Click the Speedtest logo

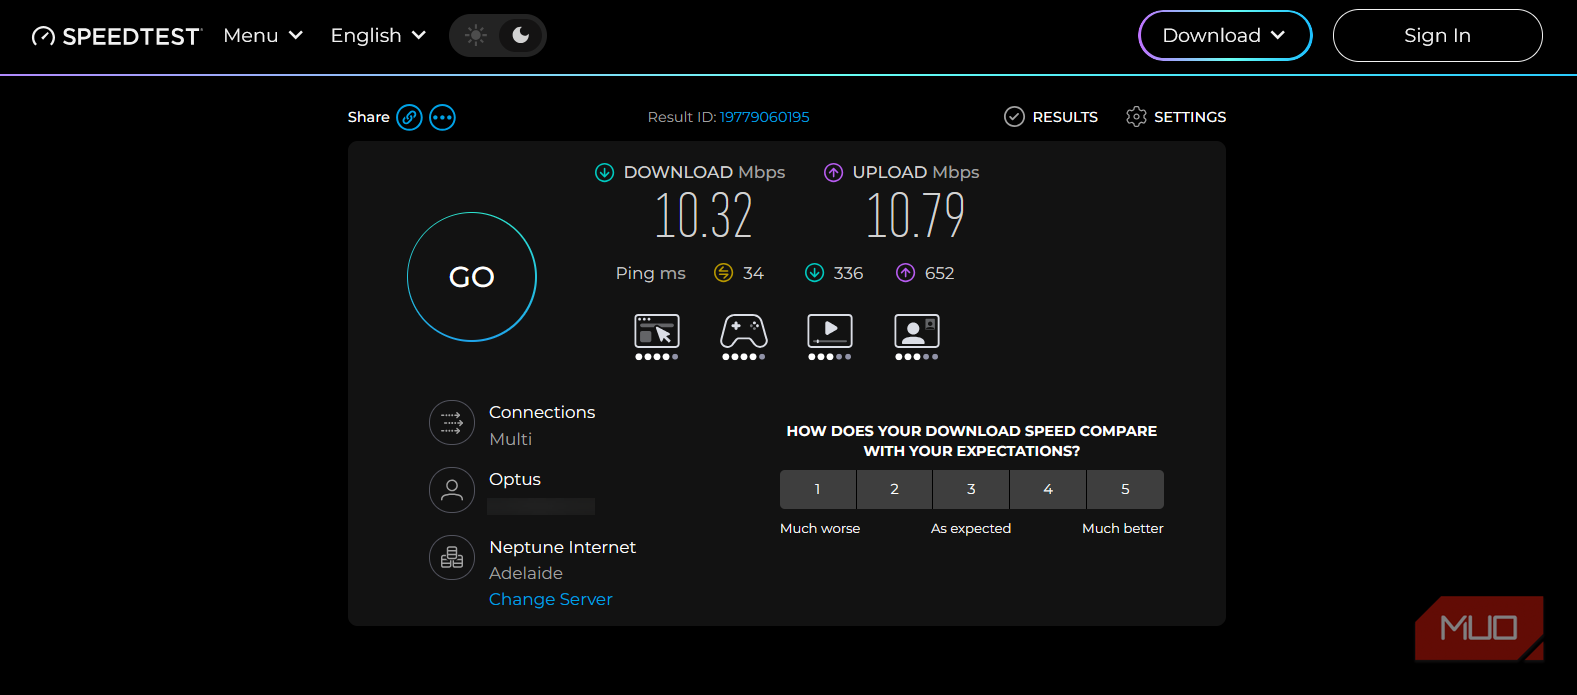point(116,36)
